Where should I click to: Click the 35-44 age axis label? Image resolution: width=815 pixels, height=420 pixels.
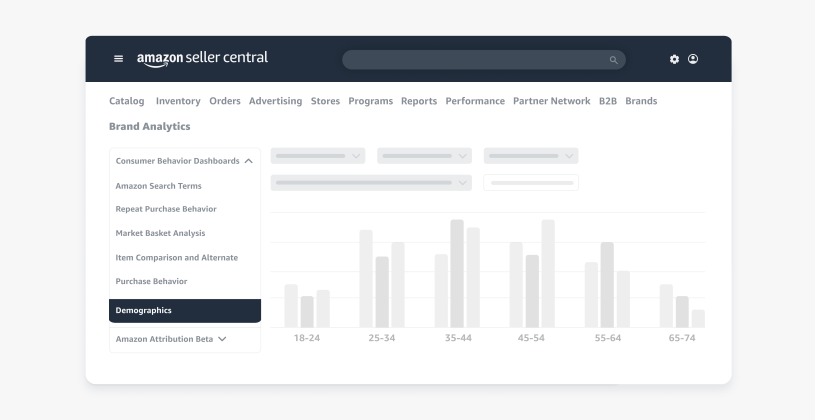pos(458,338)
